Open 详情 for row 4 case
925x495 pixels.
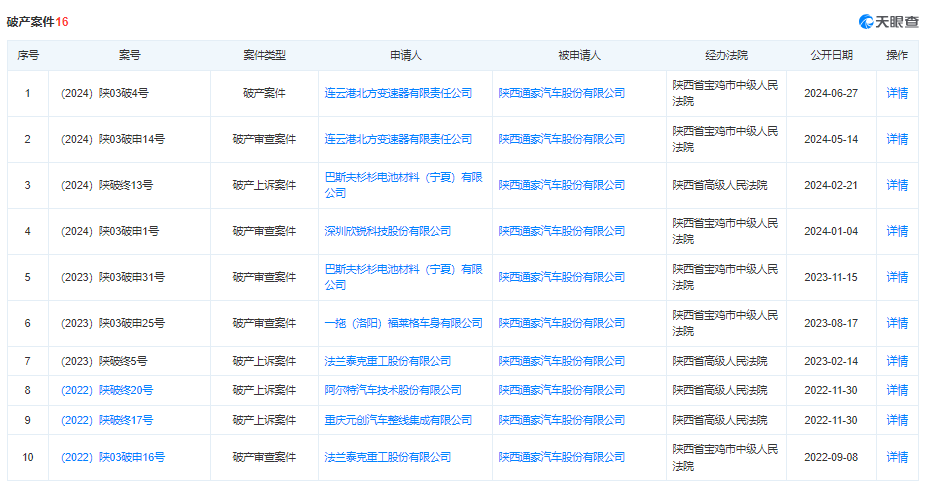click(897, 231)
